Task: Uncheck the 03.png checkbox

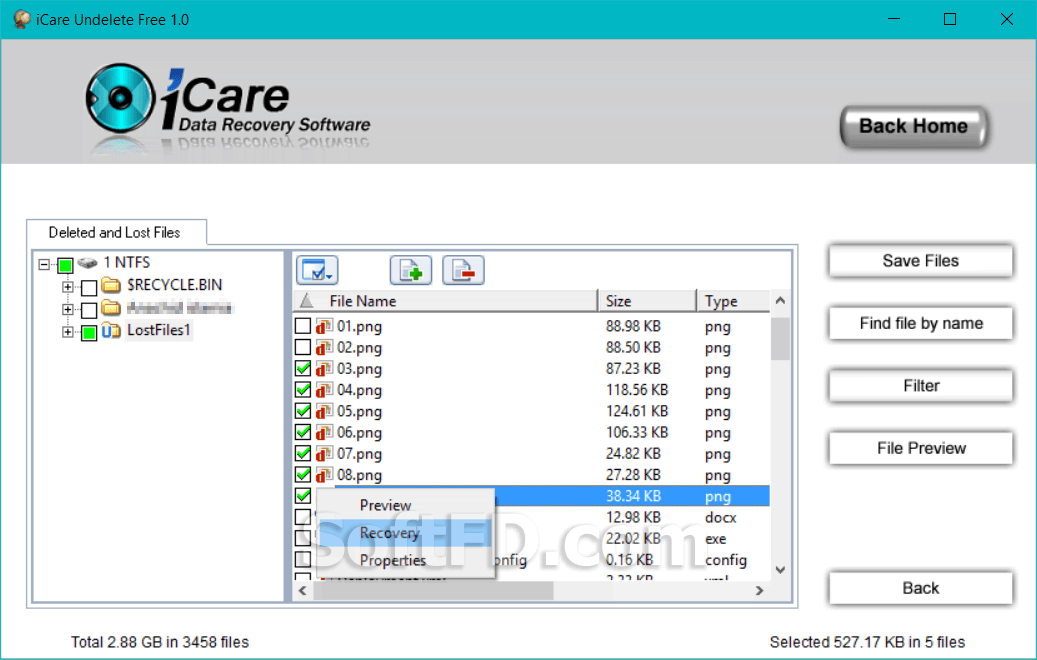Action: coord(303,368)
